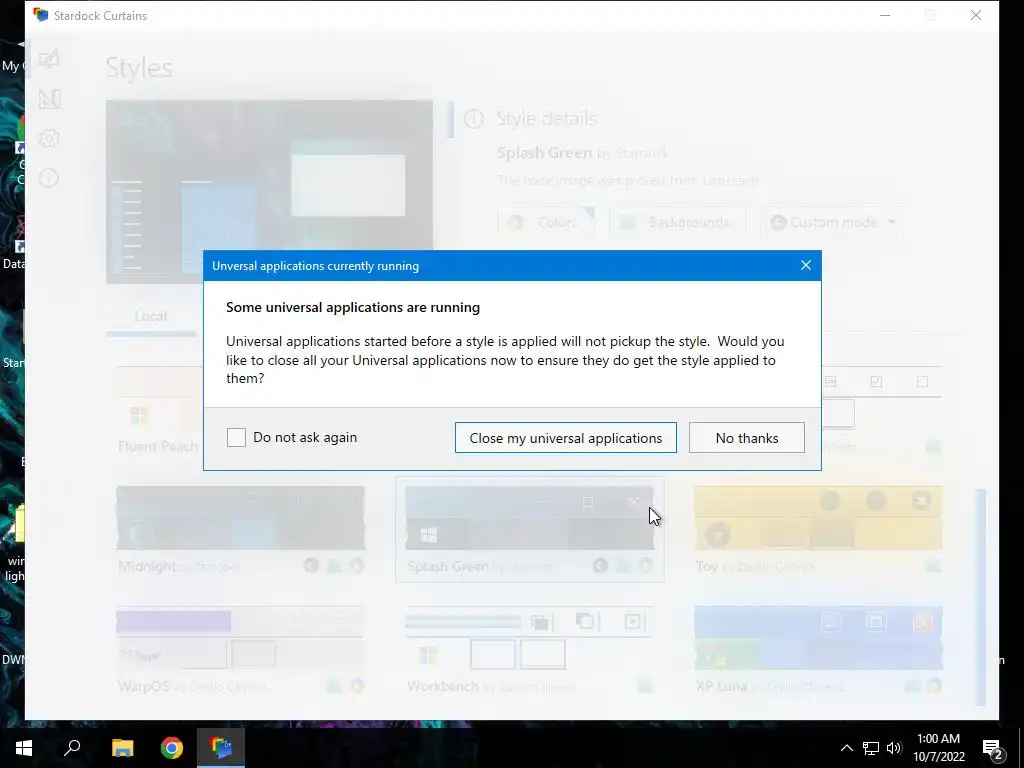Choose No thanks in the dialog
The width and height of the screenshot is (1024, 768).
[746, 438]
